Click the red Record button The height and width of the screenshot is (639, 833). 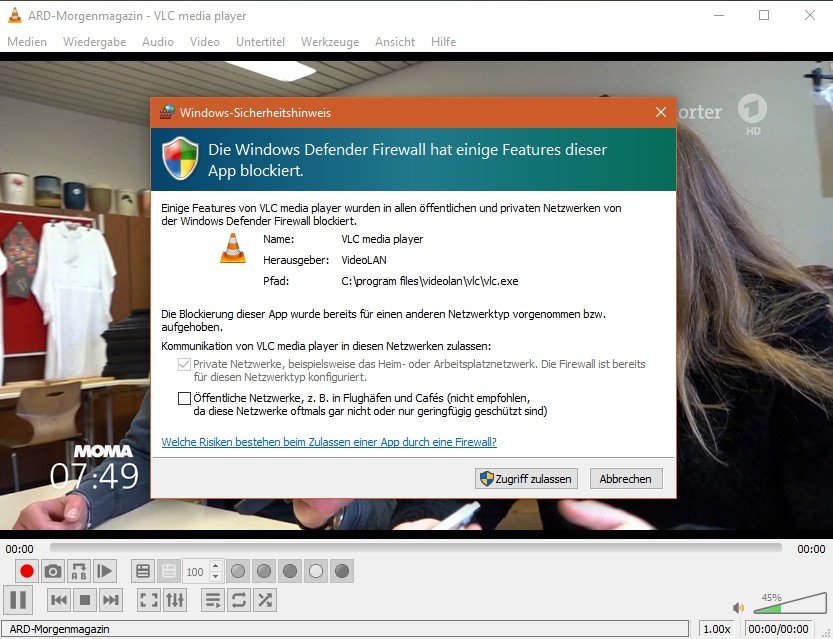coord(27,572)
